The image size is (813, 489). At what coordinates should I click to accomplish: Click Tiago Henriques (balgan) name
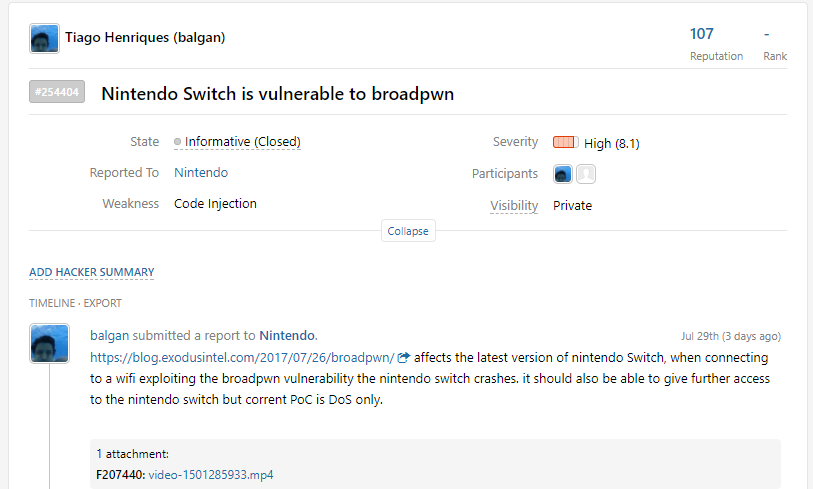pos(145,38)
